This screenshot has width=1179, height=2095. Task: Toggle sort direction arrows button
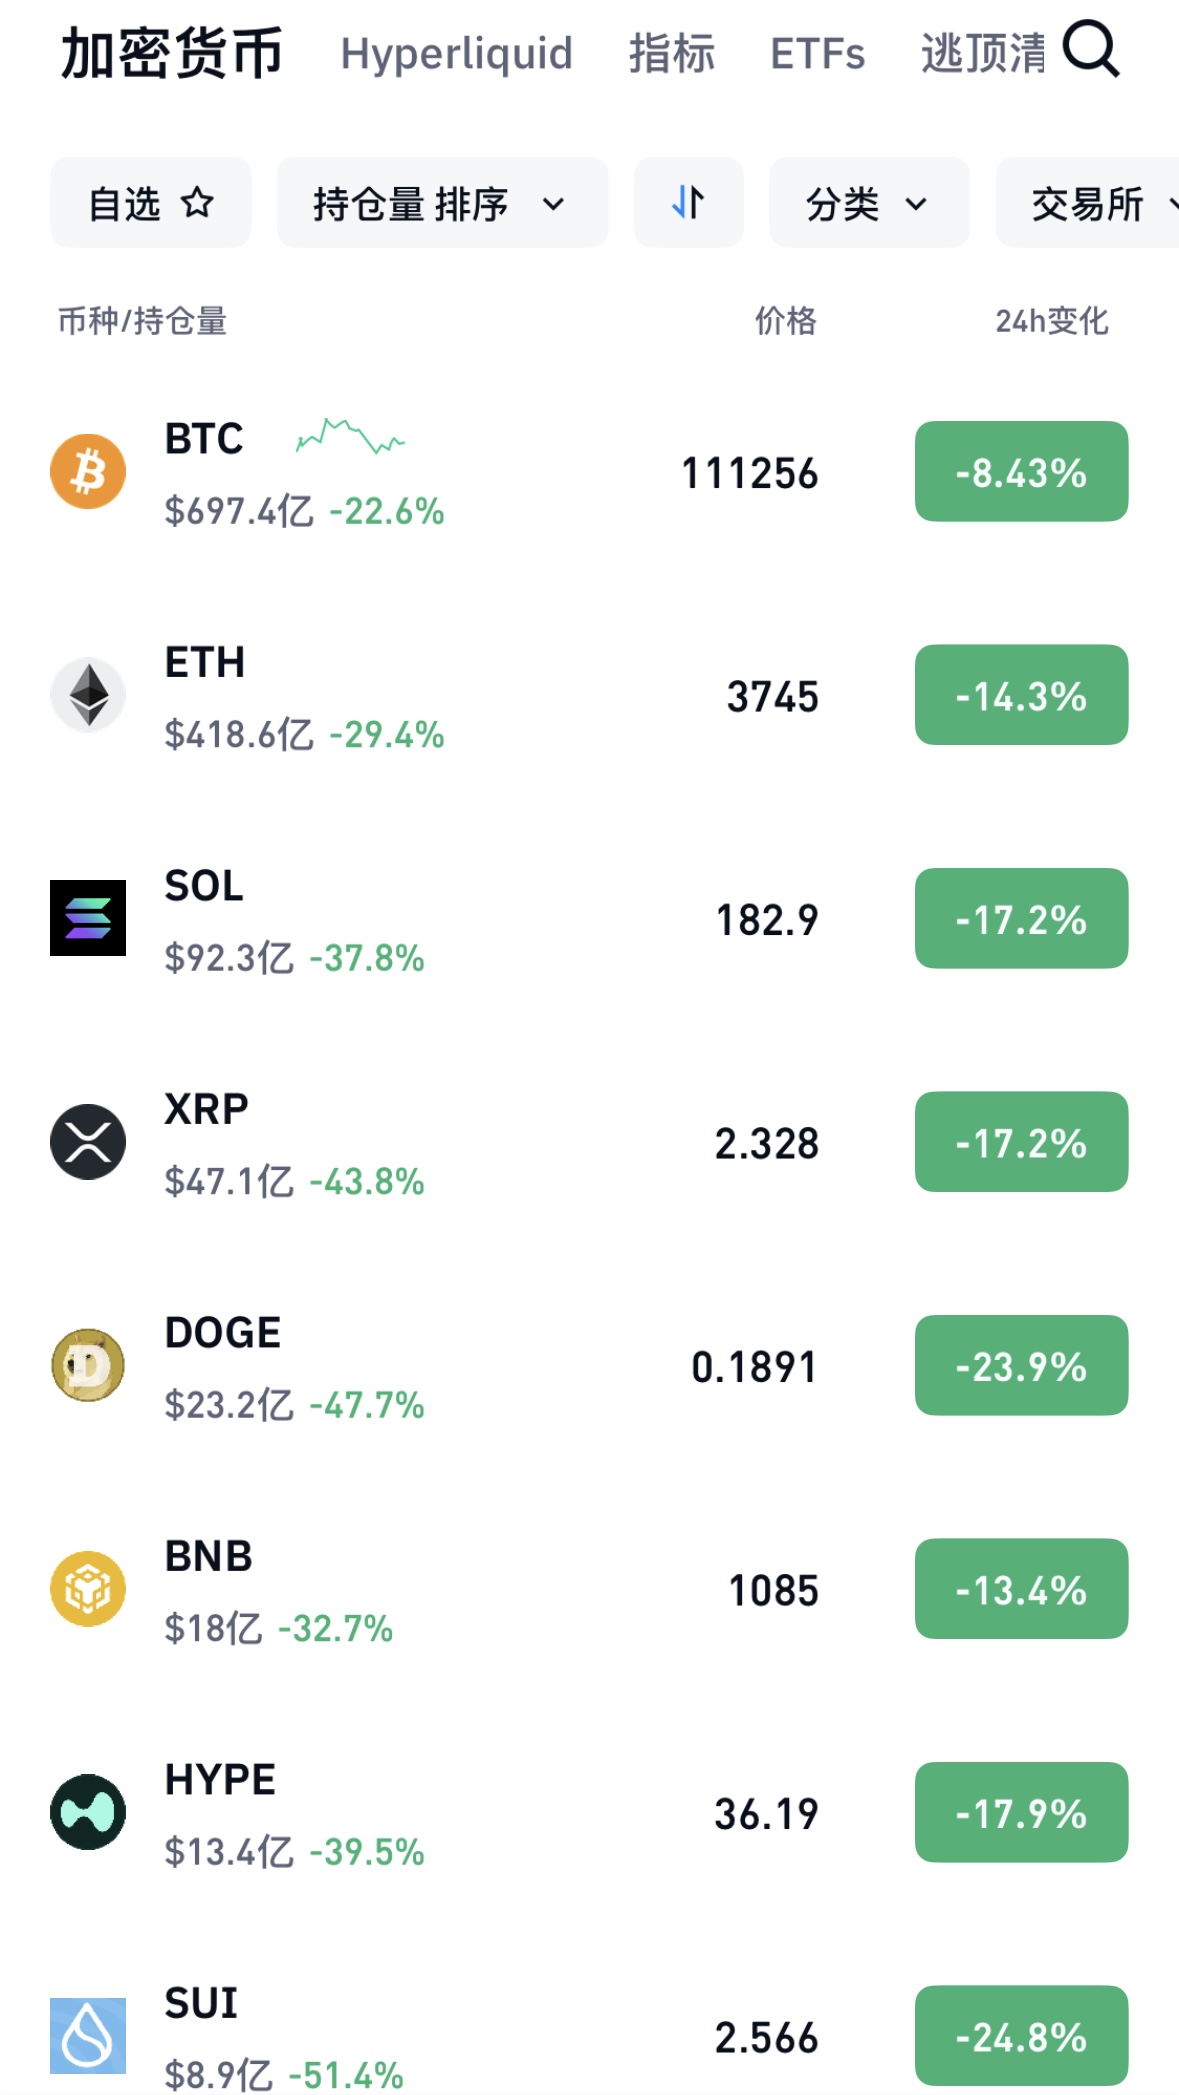click(x=688, y=203)
